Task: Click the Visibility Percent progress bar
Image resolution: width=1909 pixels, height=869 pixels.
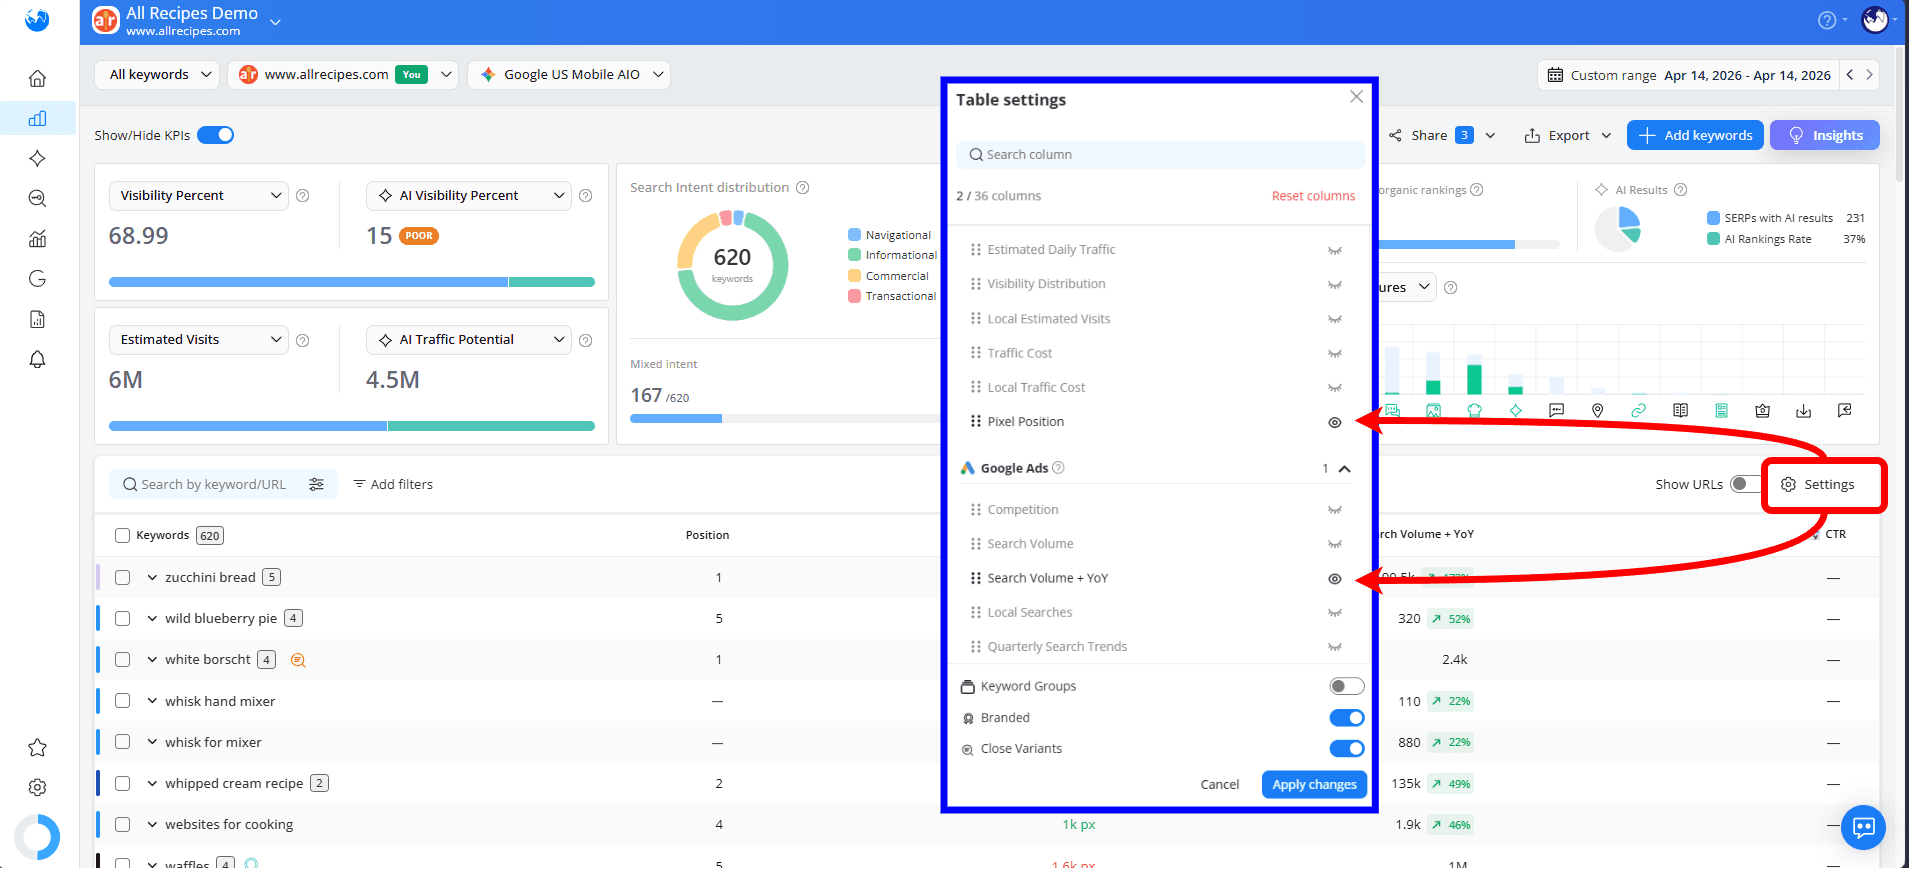Action: pos(352,282)
